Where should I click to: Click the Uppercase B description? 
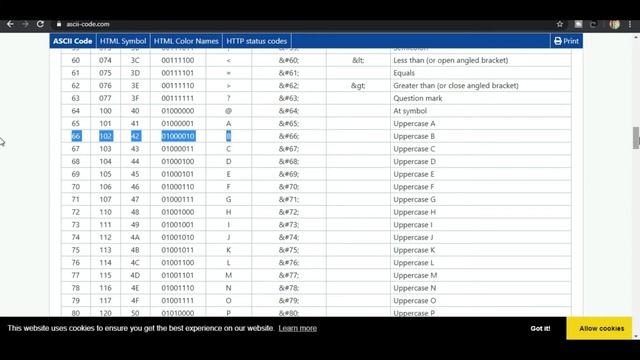coord(414,136)
